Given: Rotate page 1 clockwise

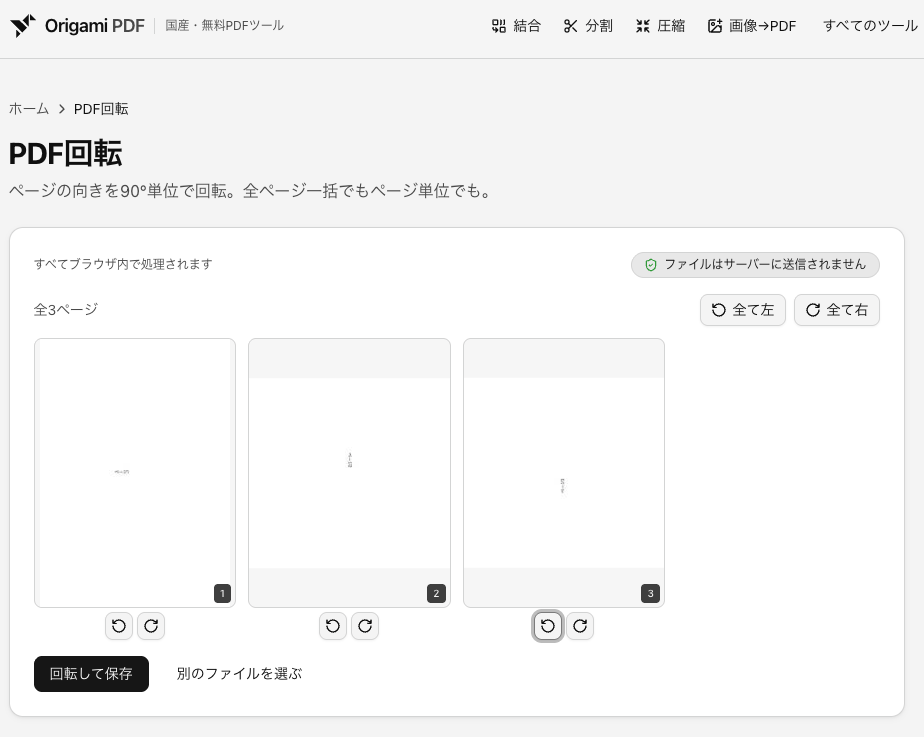Looking at the screenshot, I should (151, 626).
